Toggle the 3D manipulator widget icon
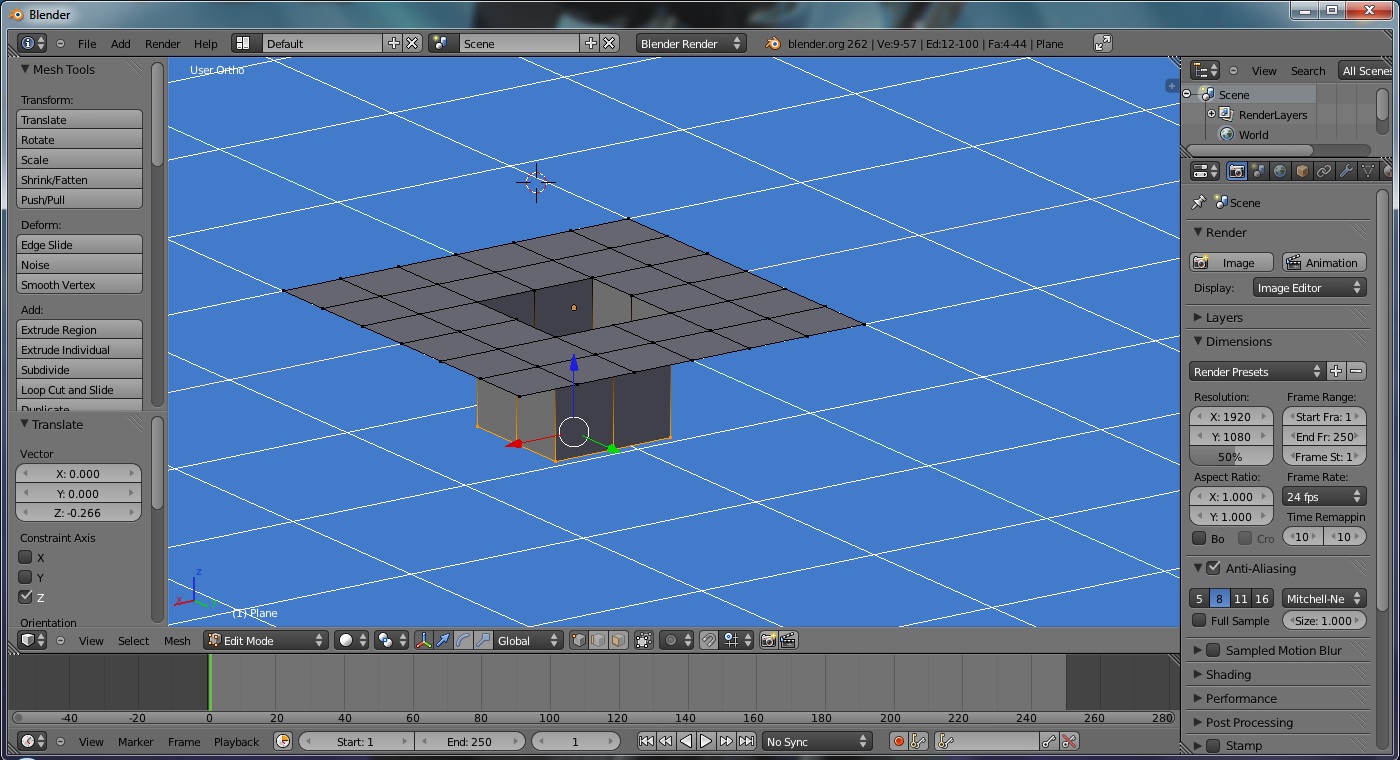The height and width of the screenshot is (760, 1400). coord(423,640)
